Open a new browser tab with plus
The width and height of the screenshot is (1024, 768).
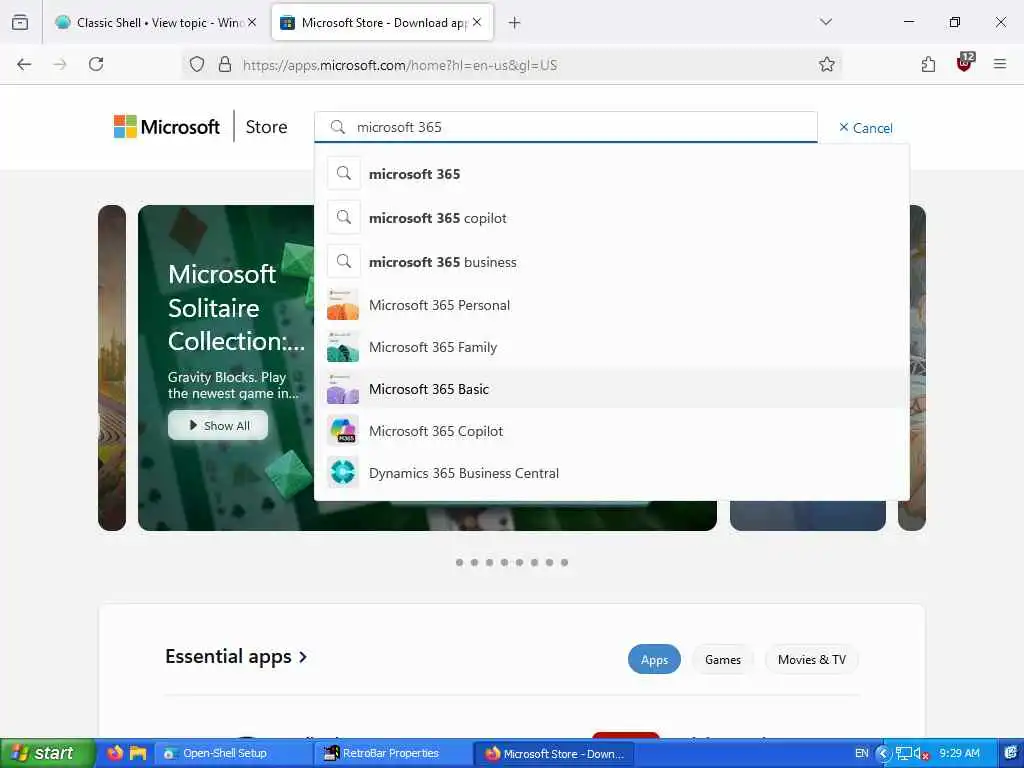click(515, 23)
